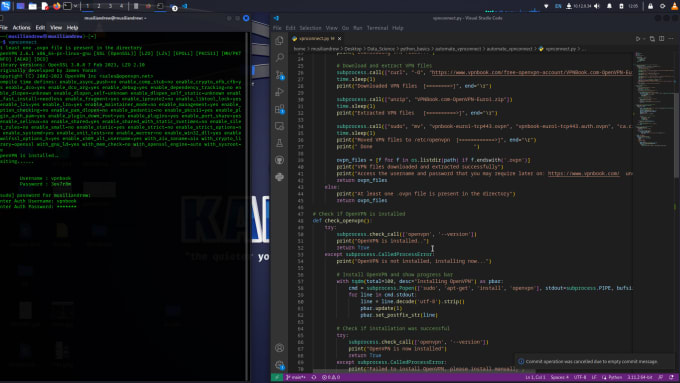Open the Remote Explorer view
Screen dimensions: 680x383
279,126
